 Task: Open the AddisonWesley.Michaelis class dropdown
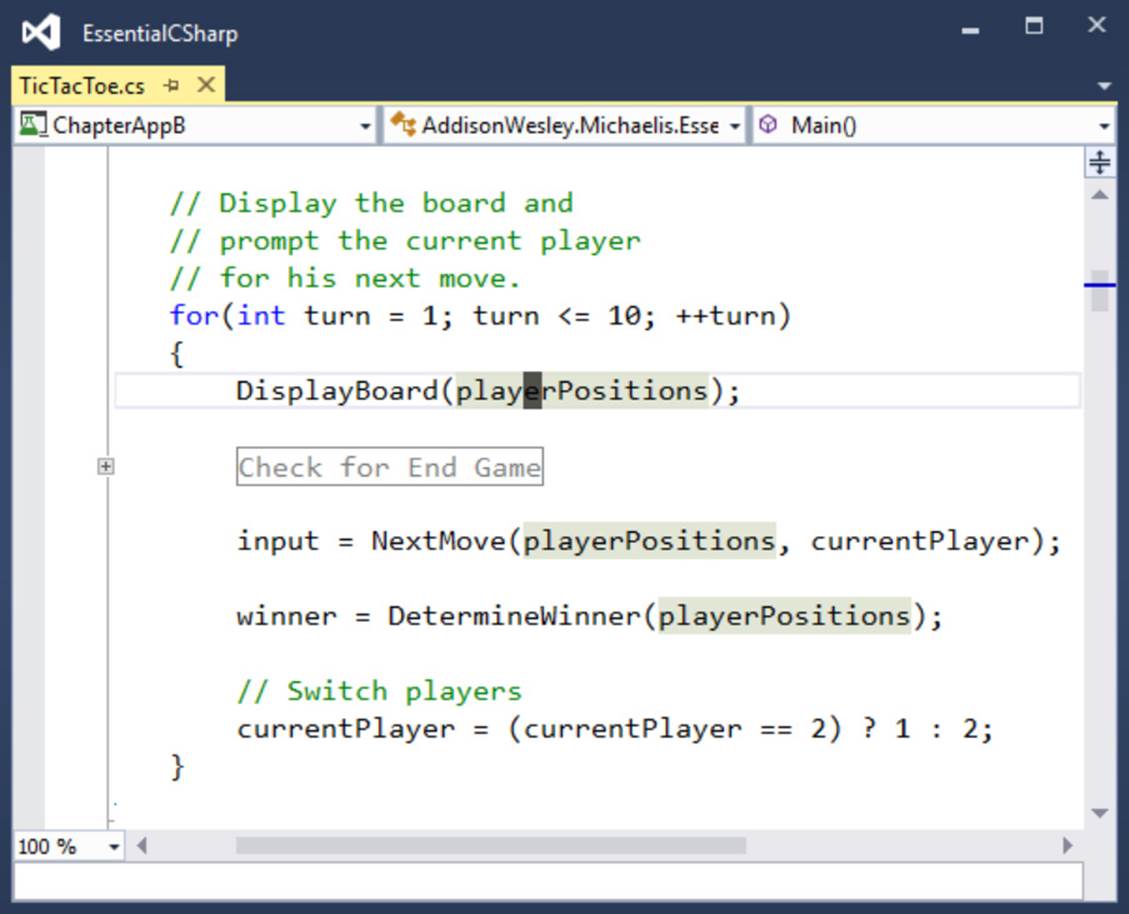pyautogui.click(x=563, y=126)
